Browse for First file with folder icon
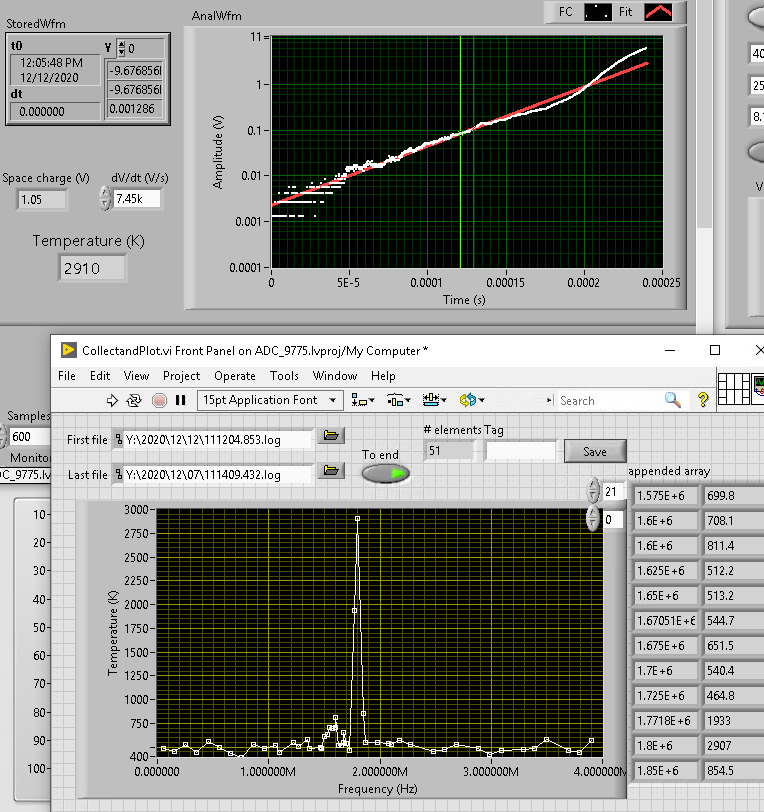 click(x=330, y=435)
